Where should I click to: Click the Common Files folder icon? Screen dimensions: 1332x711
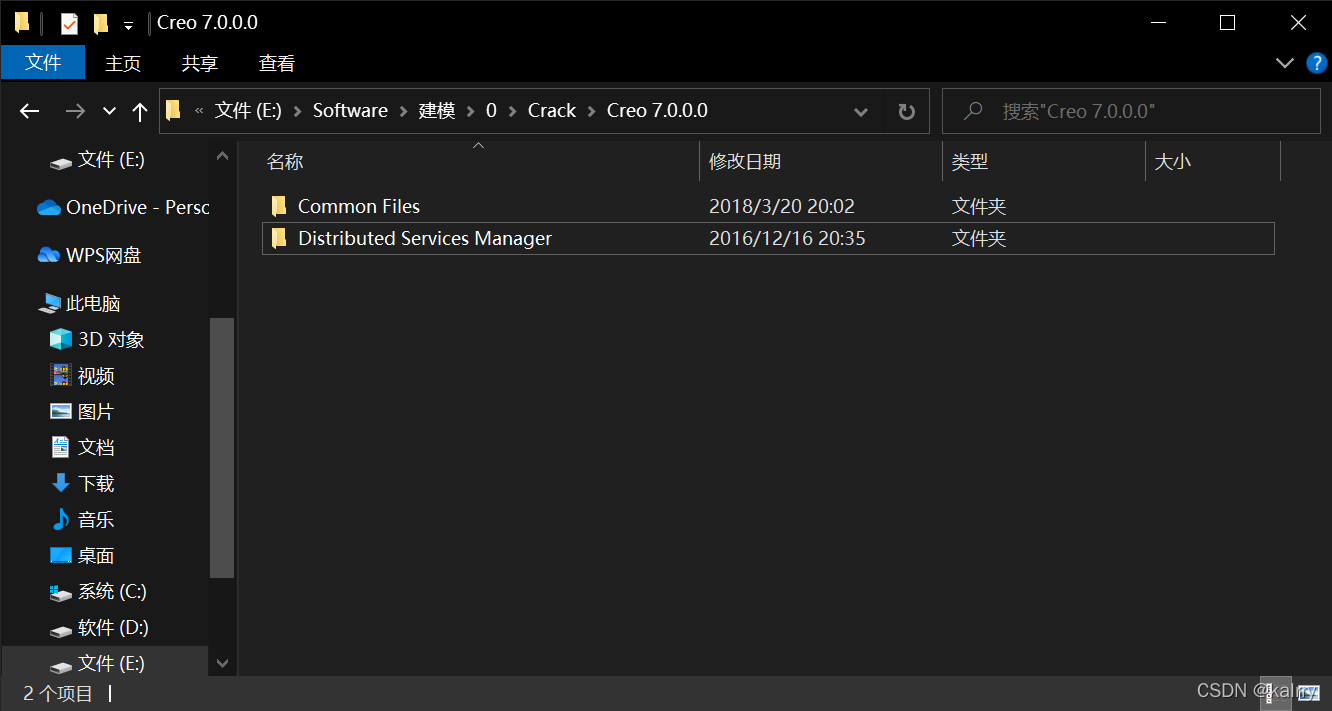(x=279, y=206)
